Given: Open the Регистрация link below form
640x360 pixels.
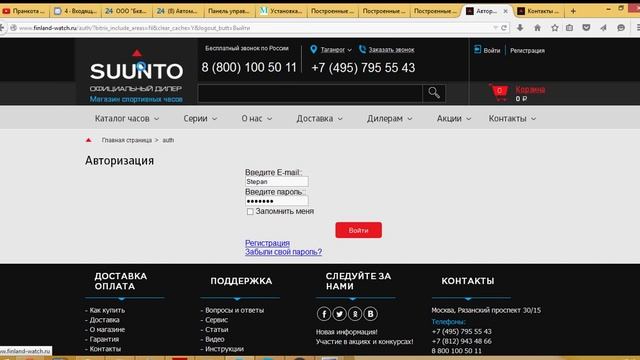Looking at the screenshot, I should pyautogui.click(x=267, y=243).
